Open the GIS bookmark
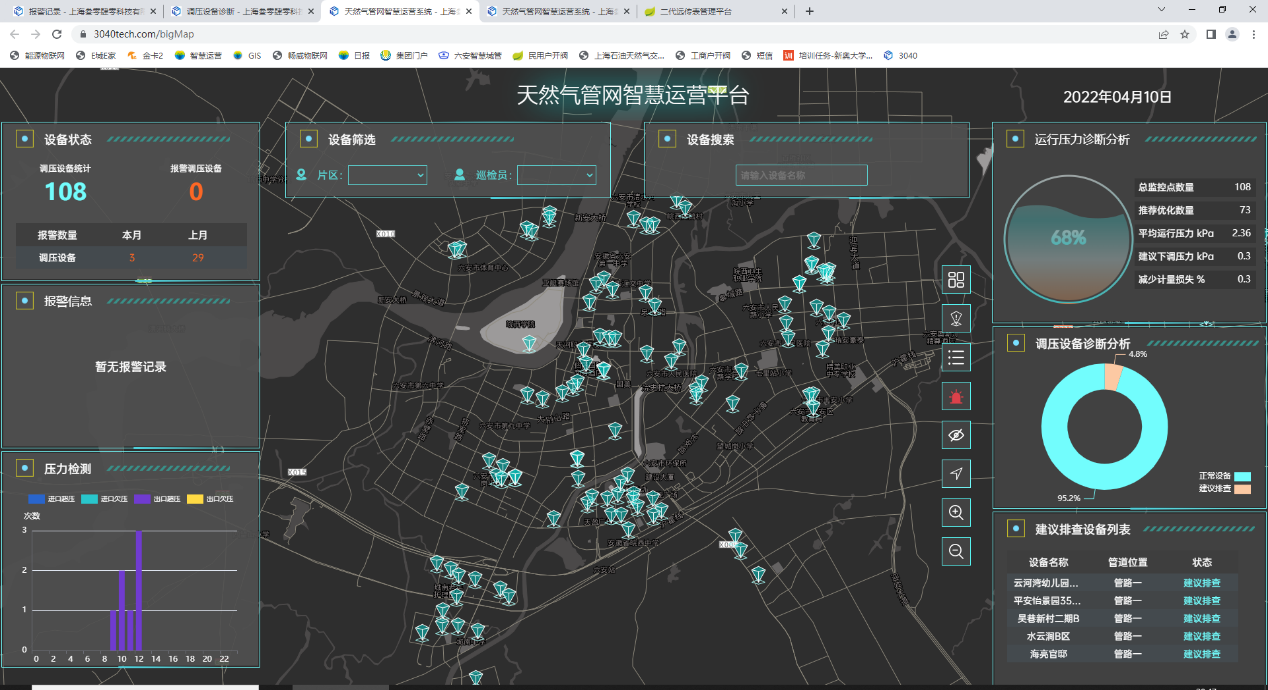Screen dimensions: 1268x690 click(247, 56)
